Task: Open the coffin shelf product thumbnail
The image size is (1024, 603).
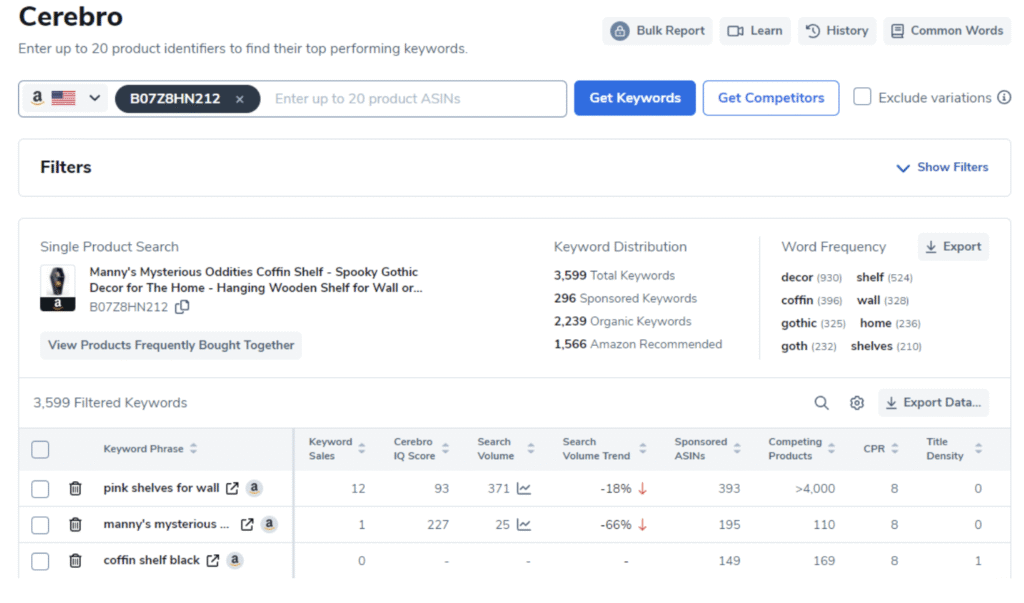Action: point(57,288)
